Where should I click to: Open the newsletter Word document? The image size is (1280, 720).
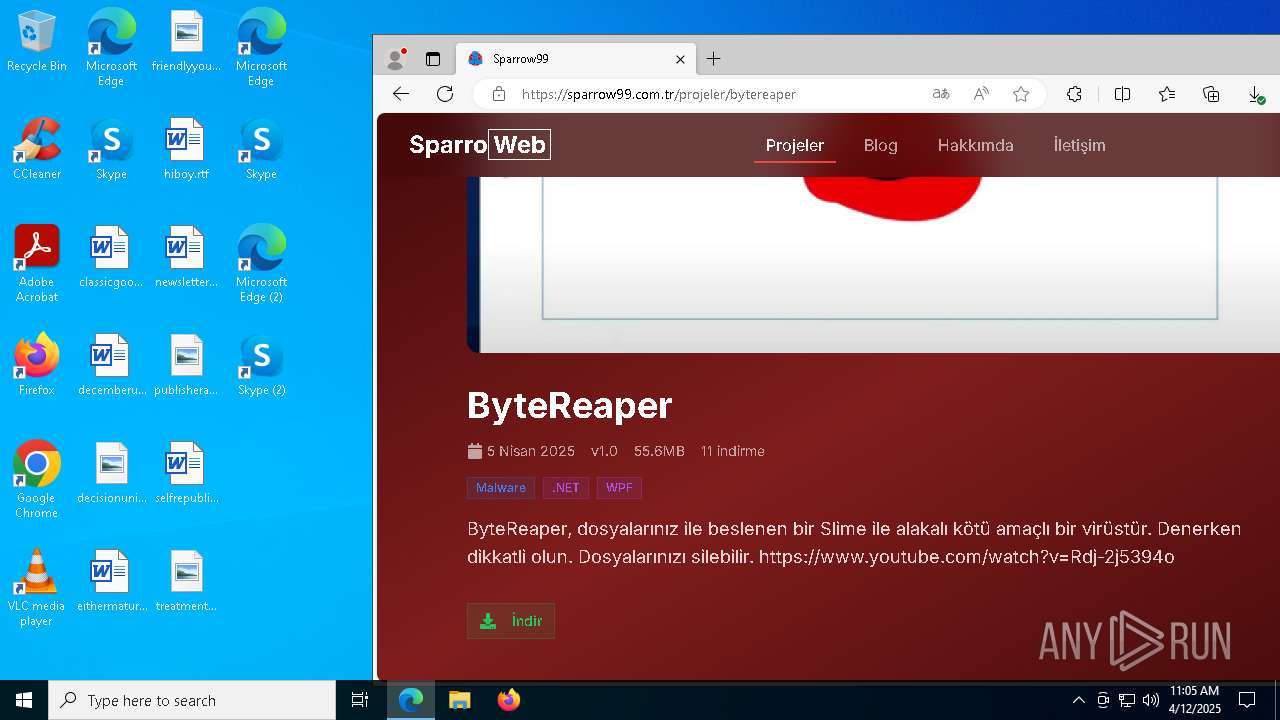tap(186, 258)
